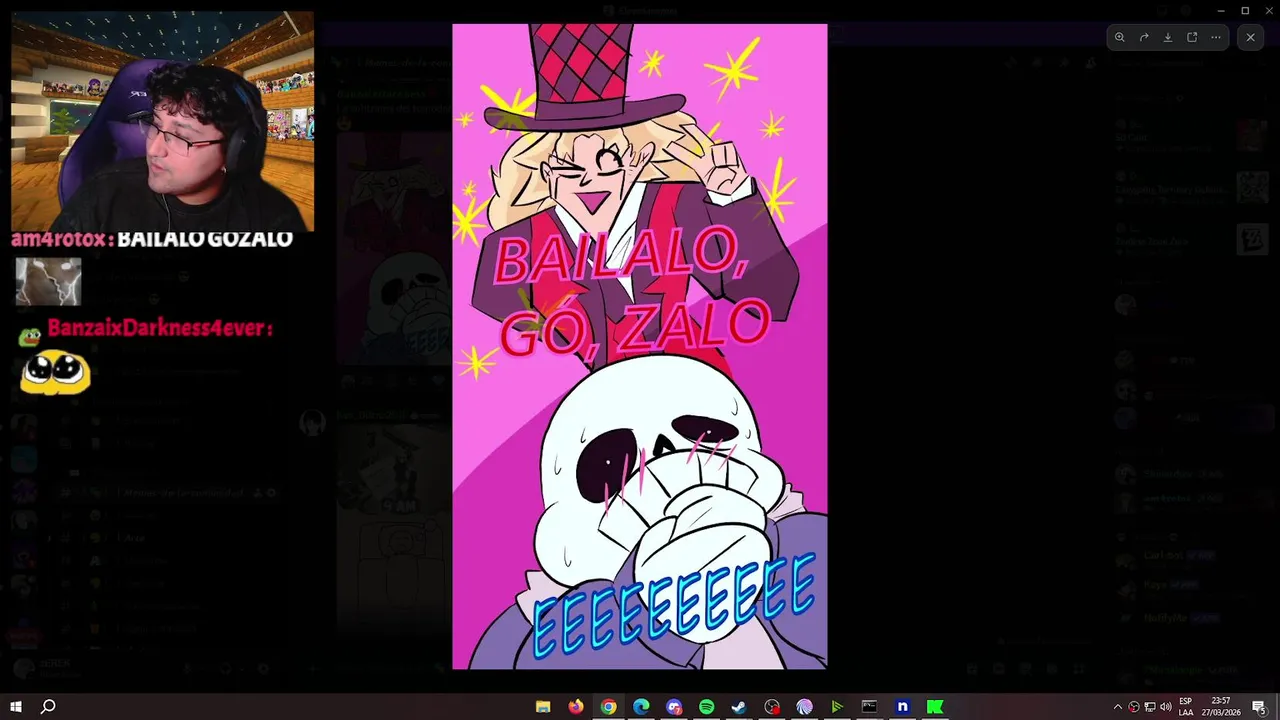Image resolution: width=1280 pixels, height=720 pixels.
Task: Switch the ESP LAA input language
Action: pos(1186,707)
